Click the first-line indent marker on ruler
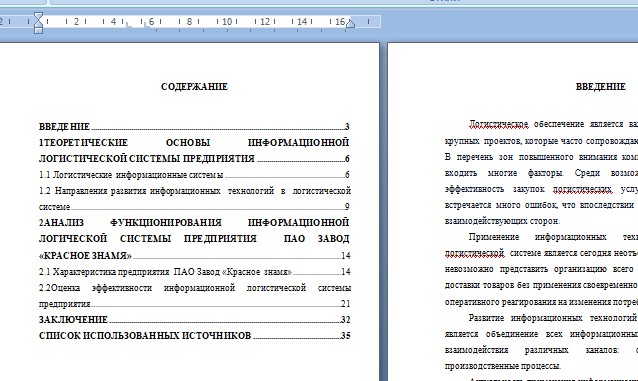This screenshot has width=638, height=381. click(38, 16)
